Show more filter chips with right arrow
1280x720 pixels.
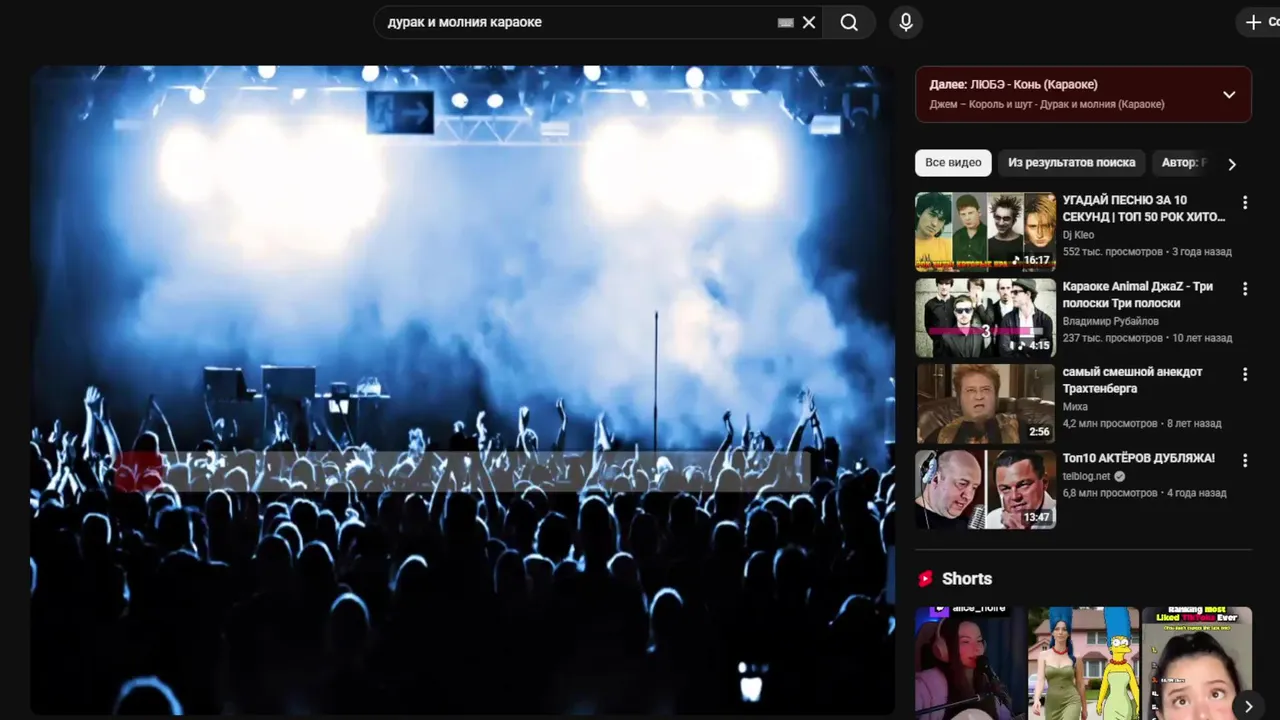(x=1232, y=164)
